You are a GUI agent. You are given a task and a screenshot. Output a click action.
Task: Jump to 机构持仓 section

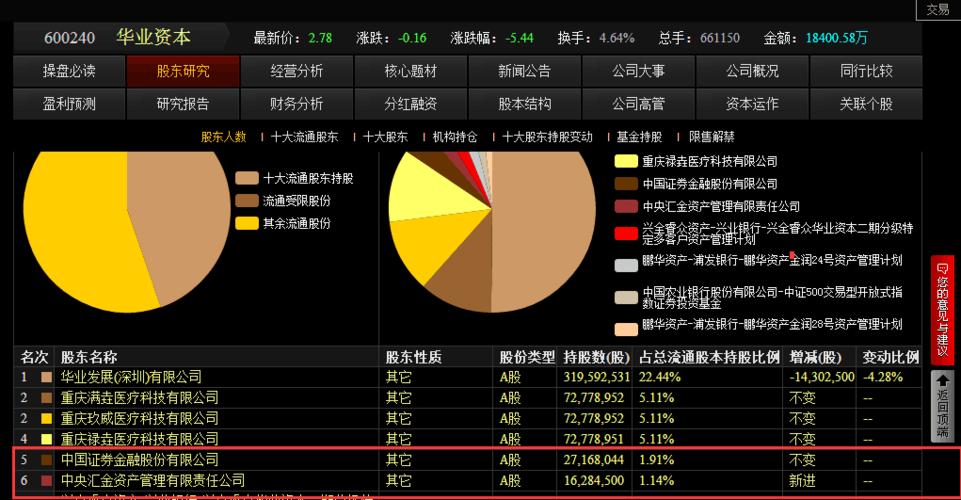point(455,137)
